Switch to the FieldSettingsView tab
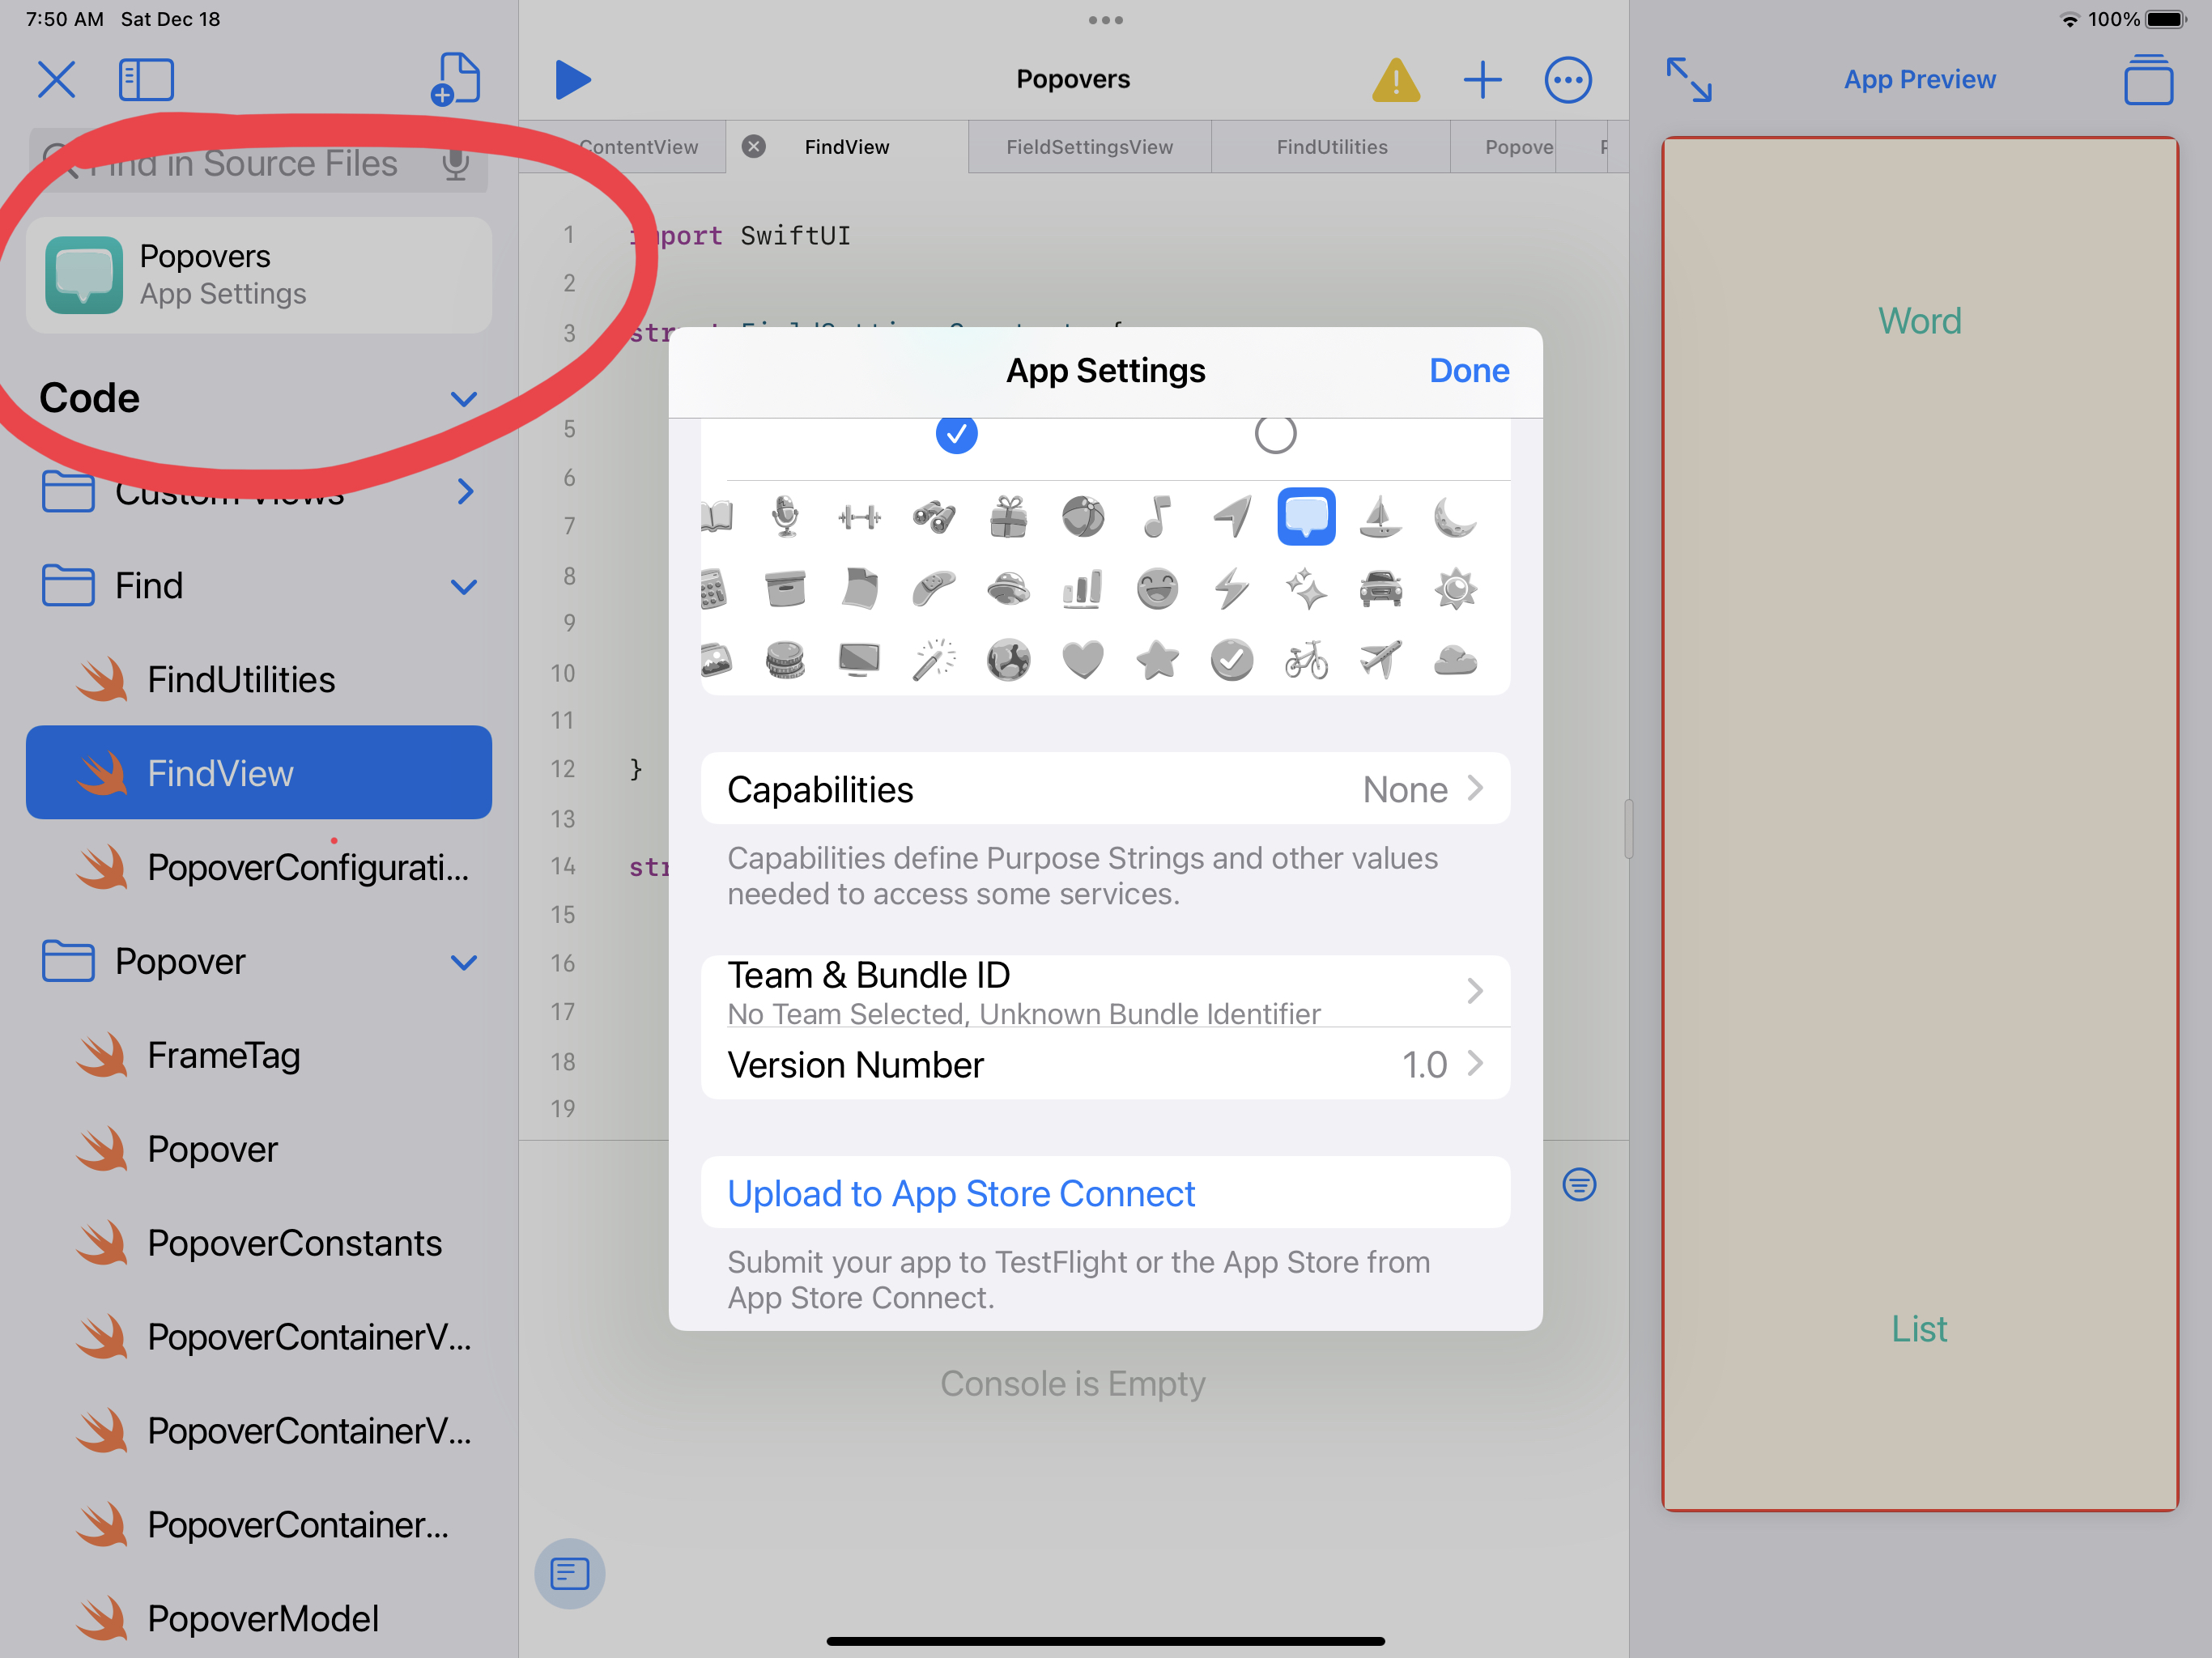 (x=1089, y=147)
